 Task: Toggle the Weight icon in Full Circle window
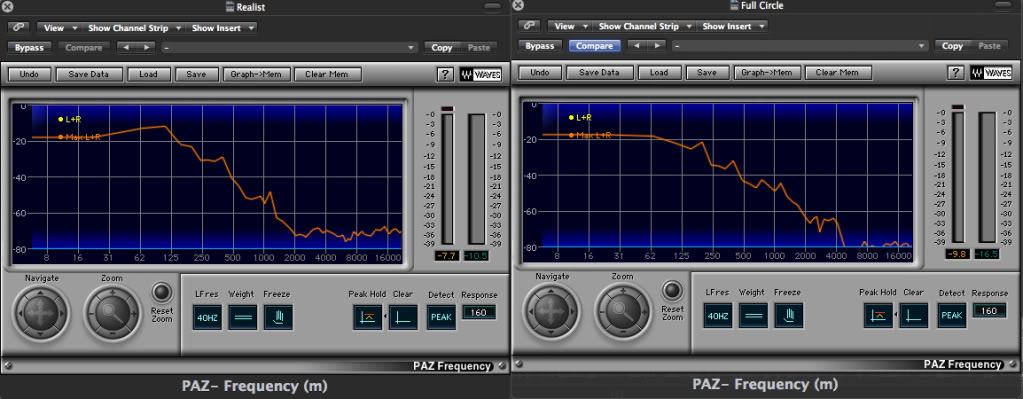pos(753,316)
